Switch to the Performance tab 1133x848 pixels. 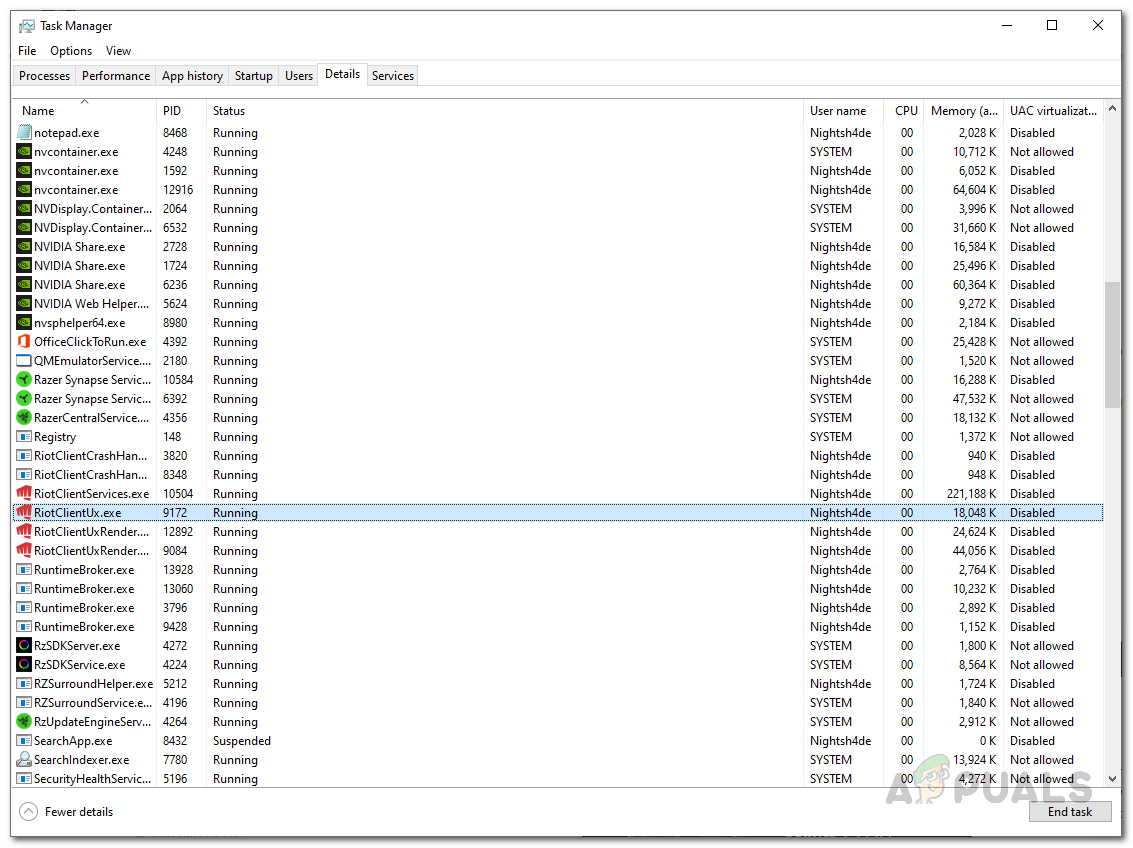point(116,76)
